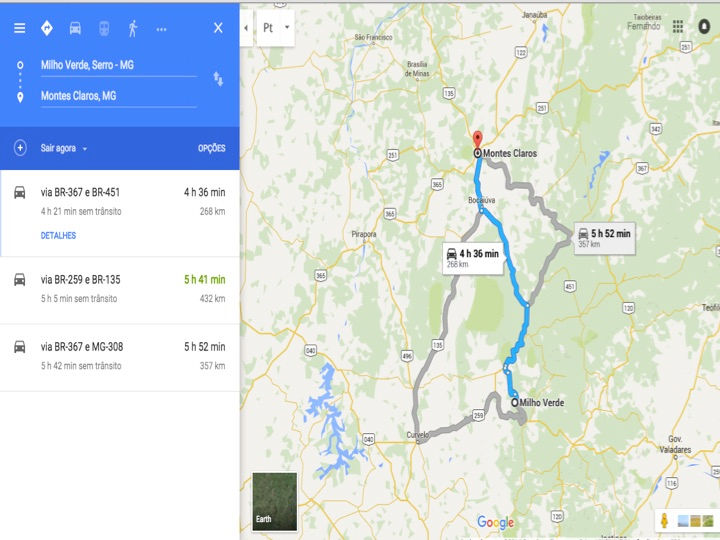
Task: Switch to Earth satellite view thumbnail
Action: [x=275, y=501]
